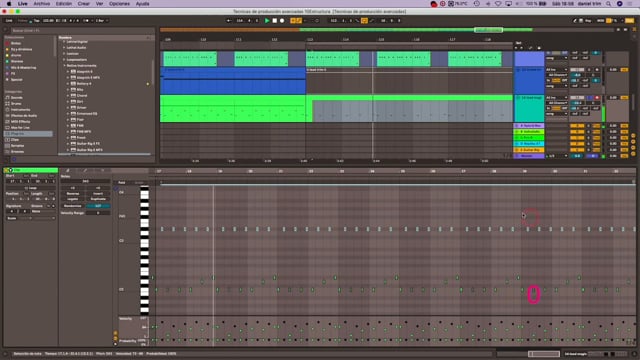640x360 pixels.
Task: Start playback with the green Play button
Action: tap(267, 20)
